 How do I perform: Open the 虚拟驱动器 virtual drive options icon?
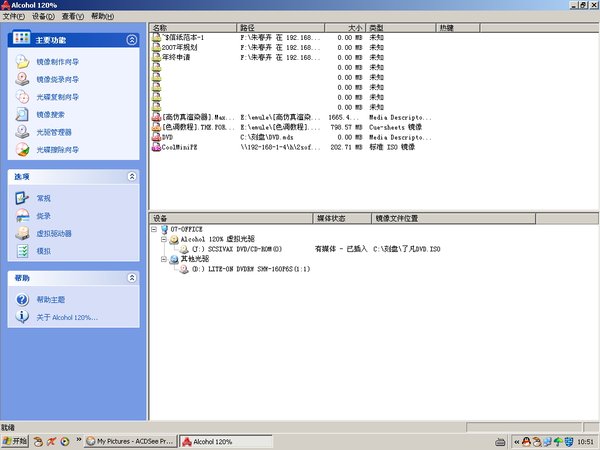click(x=23, y=233)
